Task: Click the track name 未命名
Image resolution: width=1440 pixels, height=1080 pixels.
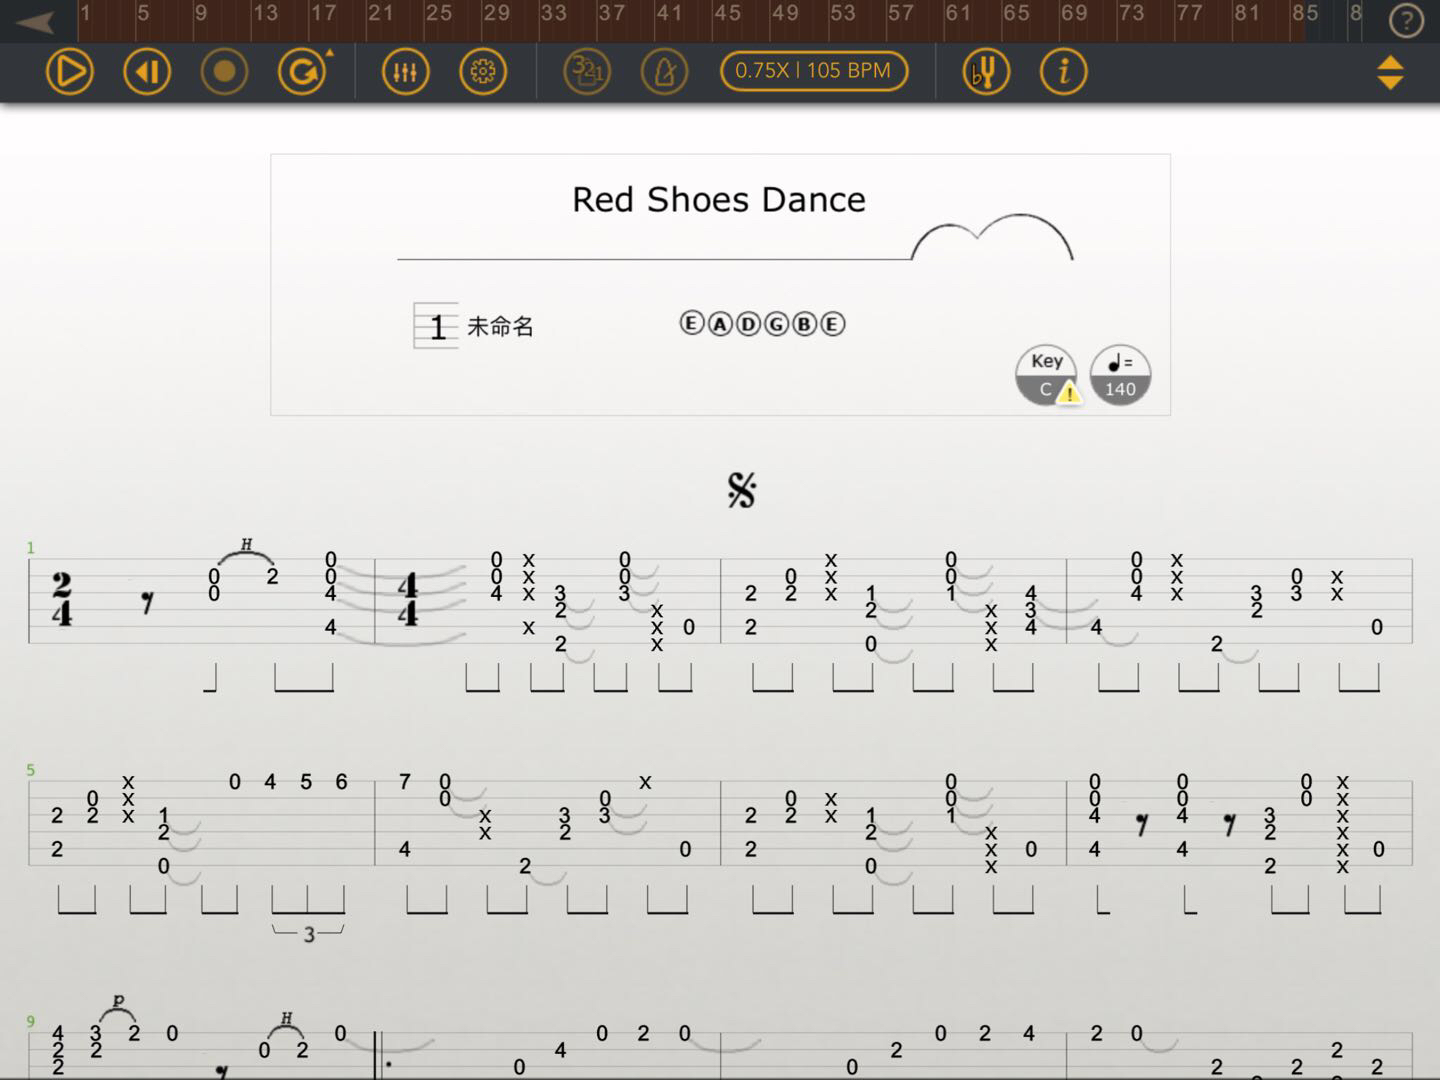Action: [500, 326]
